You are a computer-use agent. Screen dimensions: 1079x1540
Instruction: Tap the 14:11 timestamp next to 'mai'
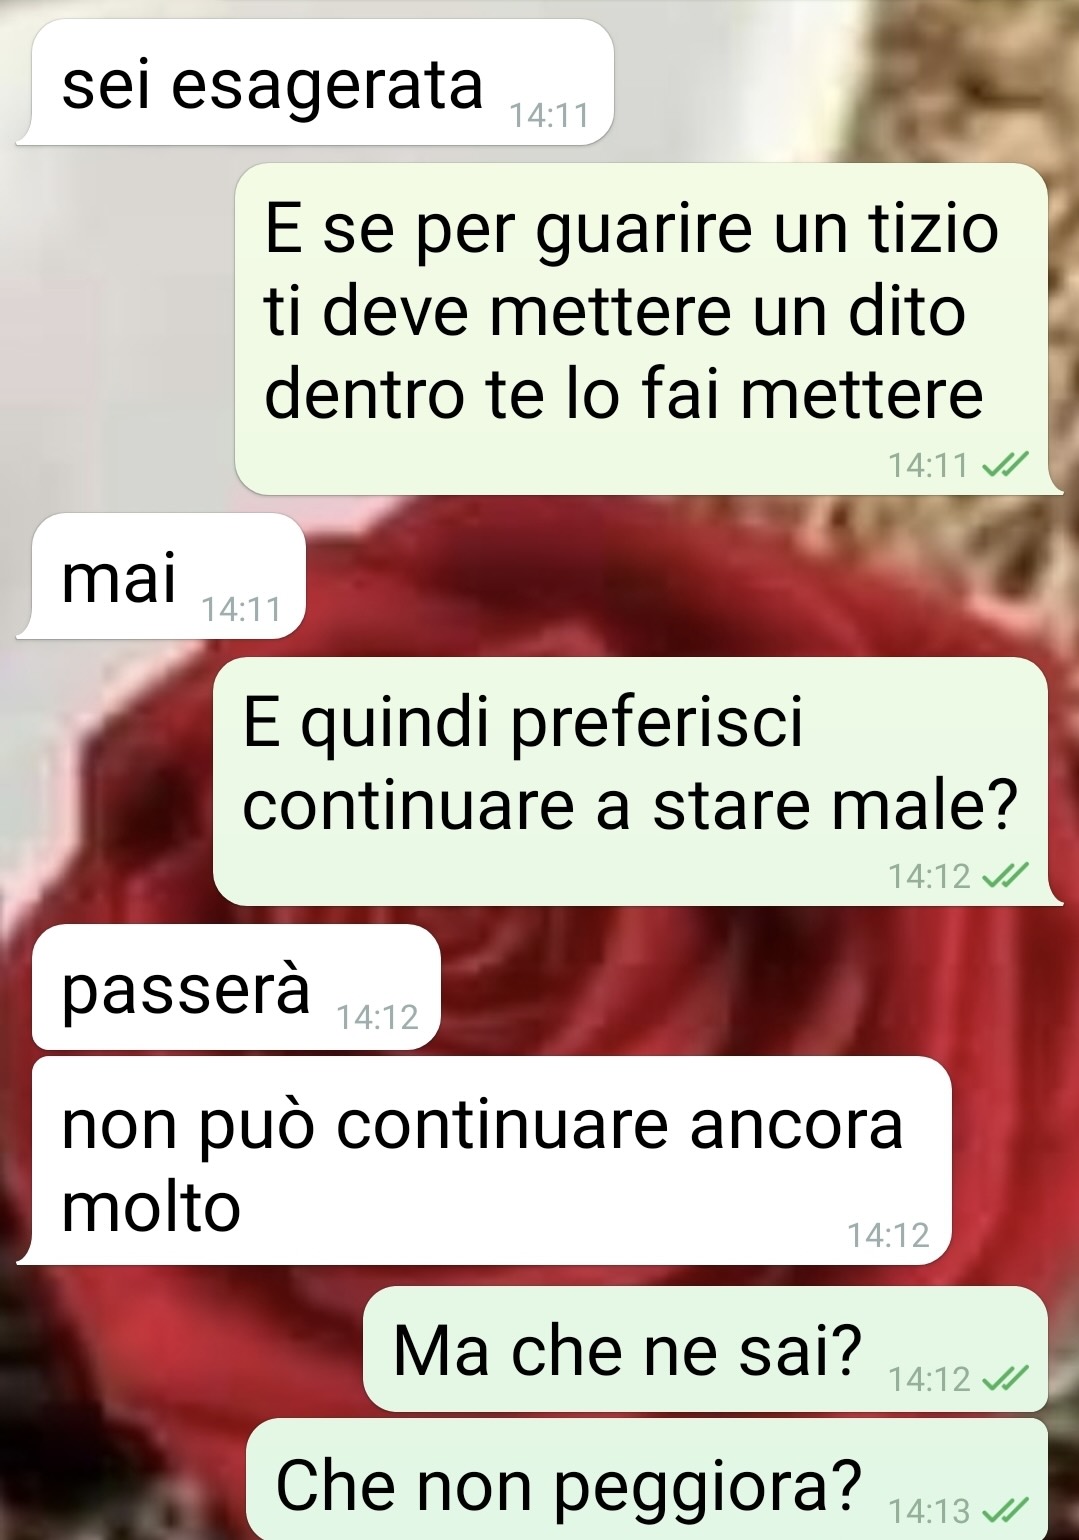pos(241,609)
